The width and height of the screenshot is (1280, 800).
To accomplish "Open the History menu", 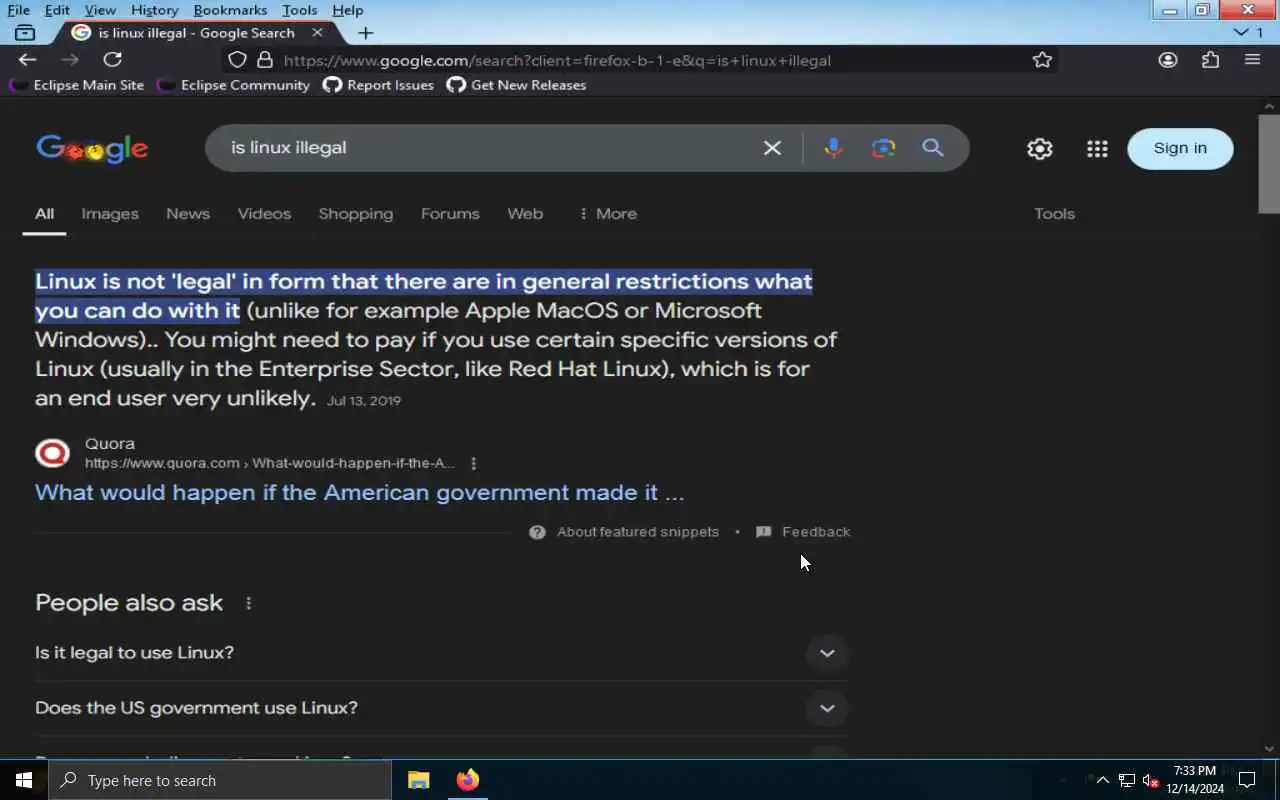I will click(154, 10).
